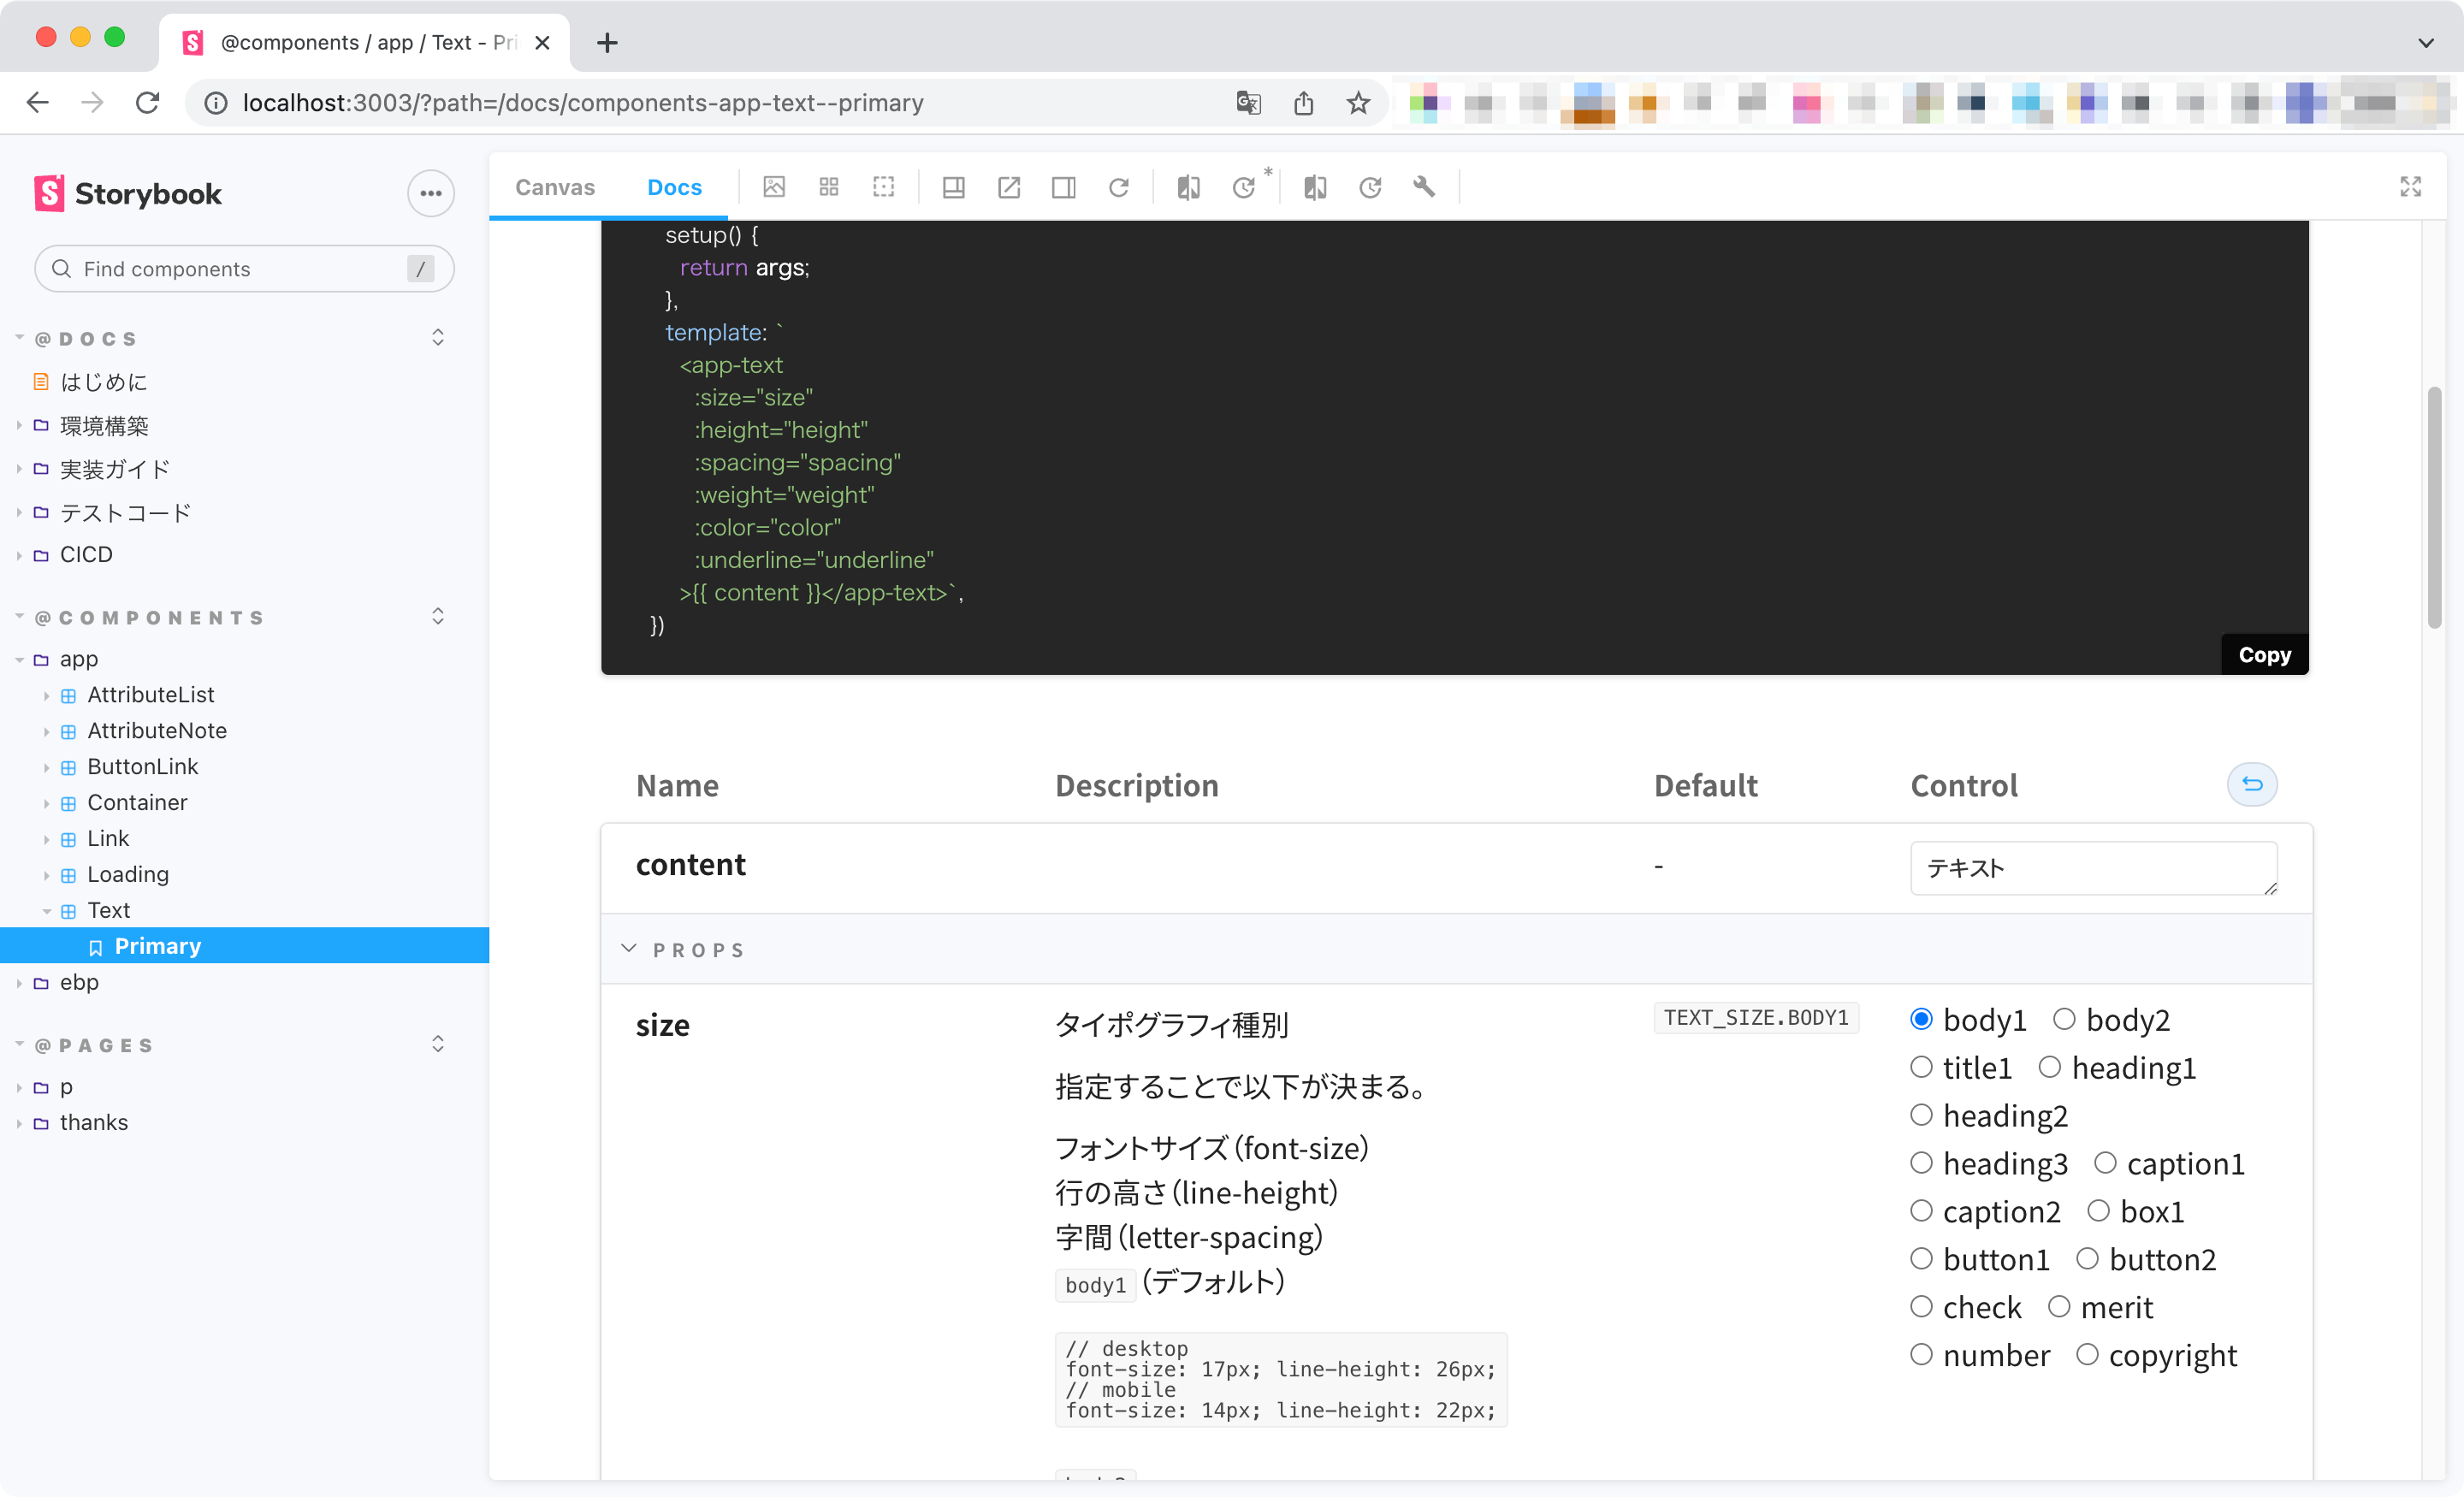Open story in new tab icon
Screen dimensions: 2464x1497
pos(1009,187)
